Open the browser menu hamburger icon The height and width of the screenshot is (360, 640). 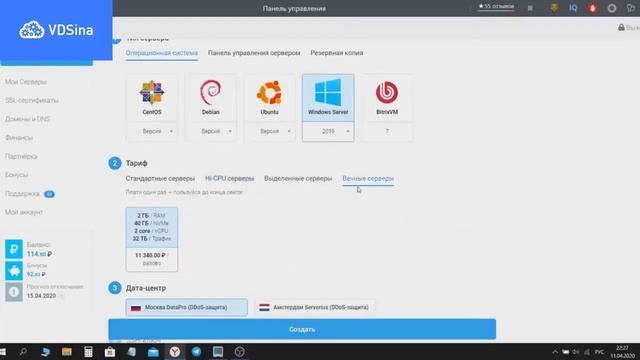[x=530, y=8]
